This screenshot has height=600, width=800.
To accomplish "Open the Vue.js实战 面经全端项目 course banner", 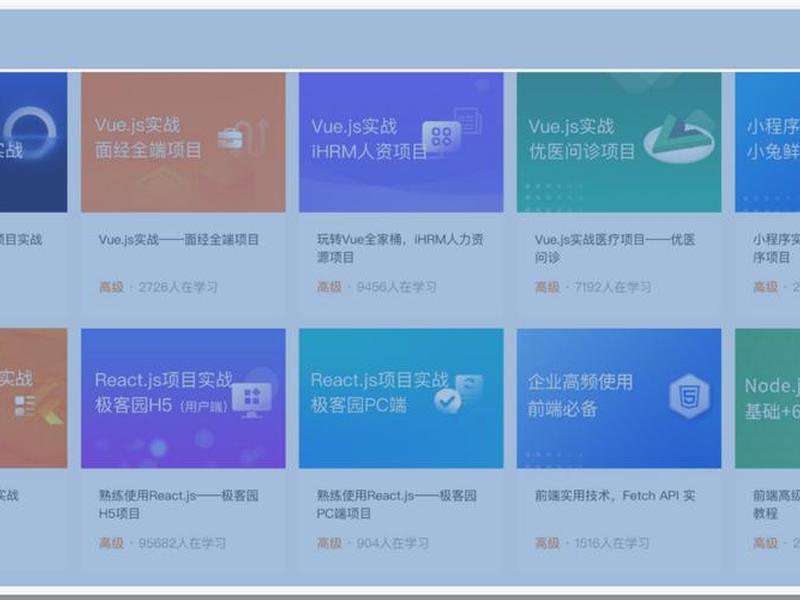I will pyautogui.click(x=183, y=142).
